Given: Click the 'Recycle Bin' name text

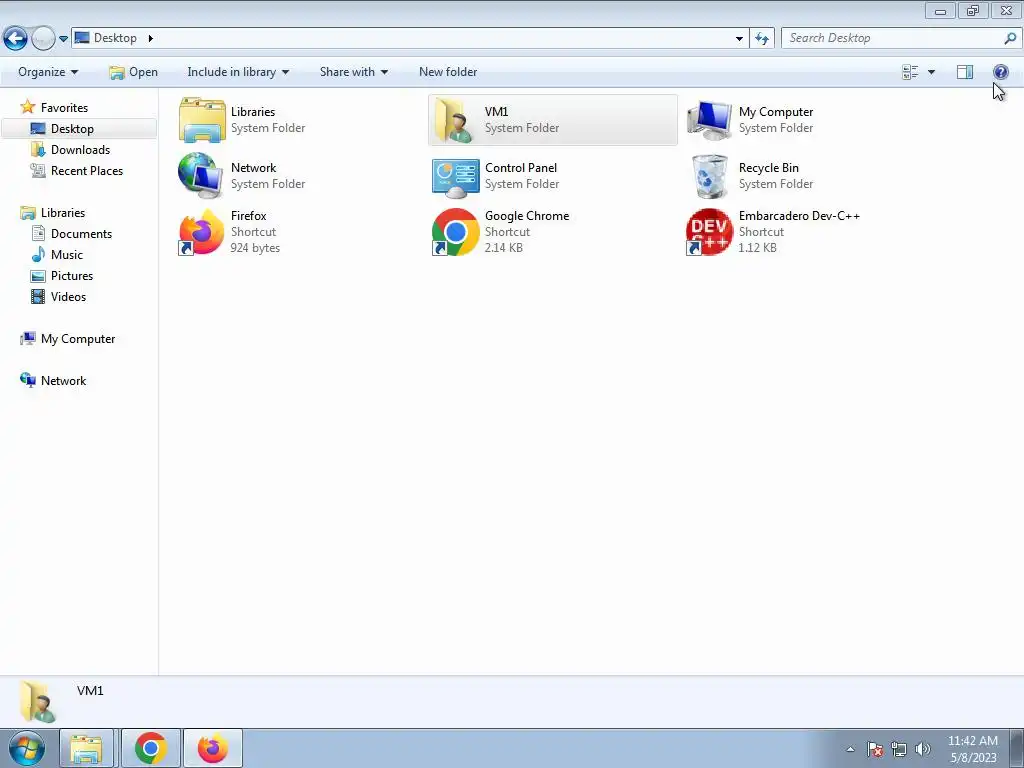Looking at the screenshot, I should tap(769, 168).
